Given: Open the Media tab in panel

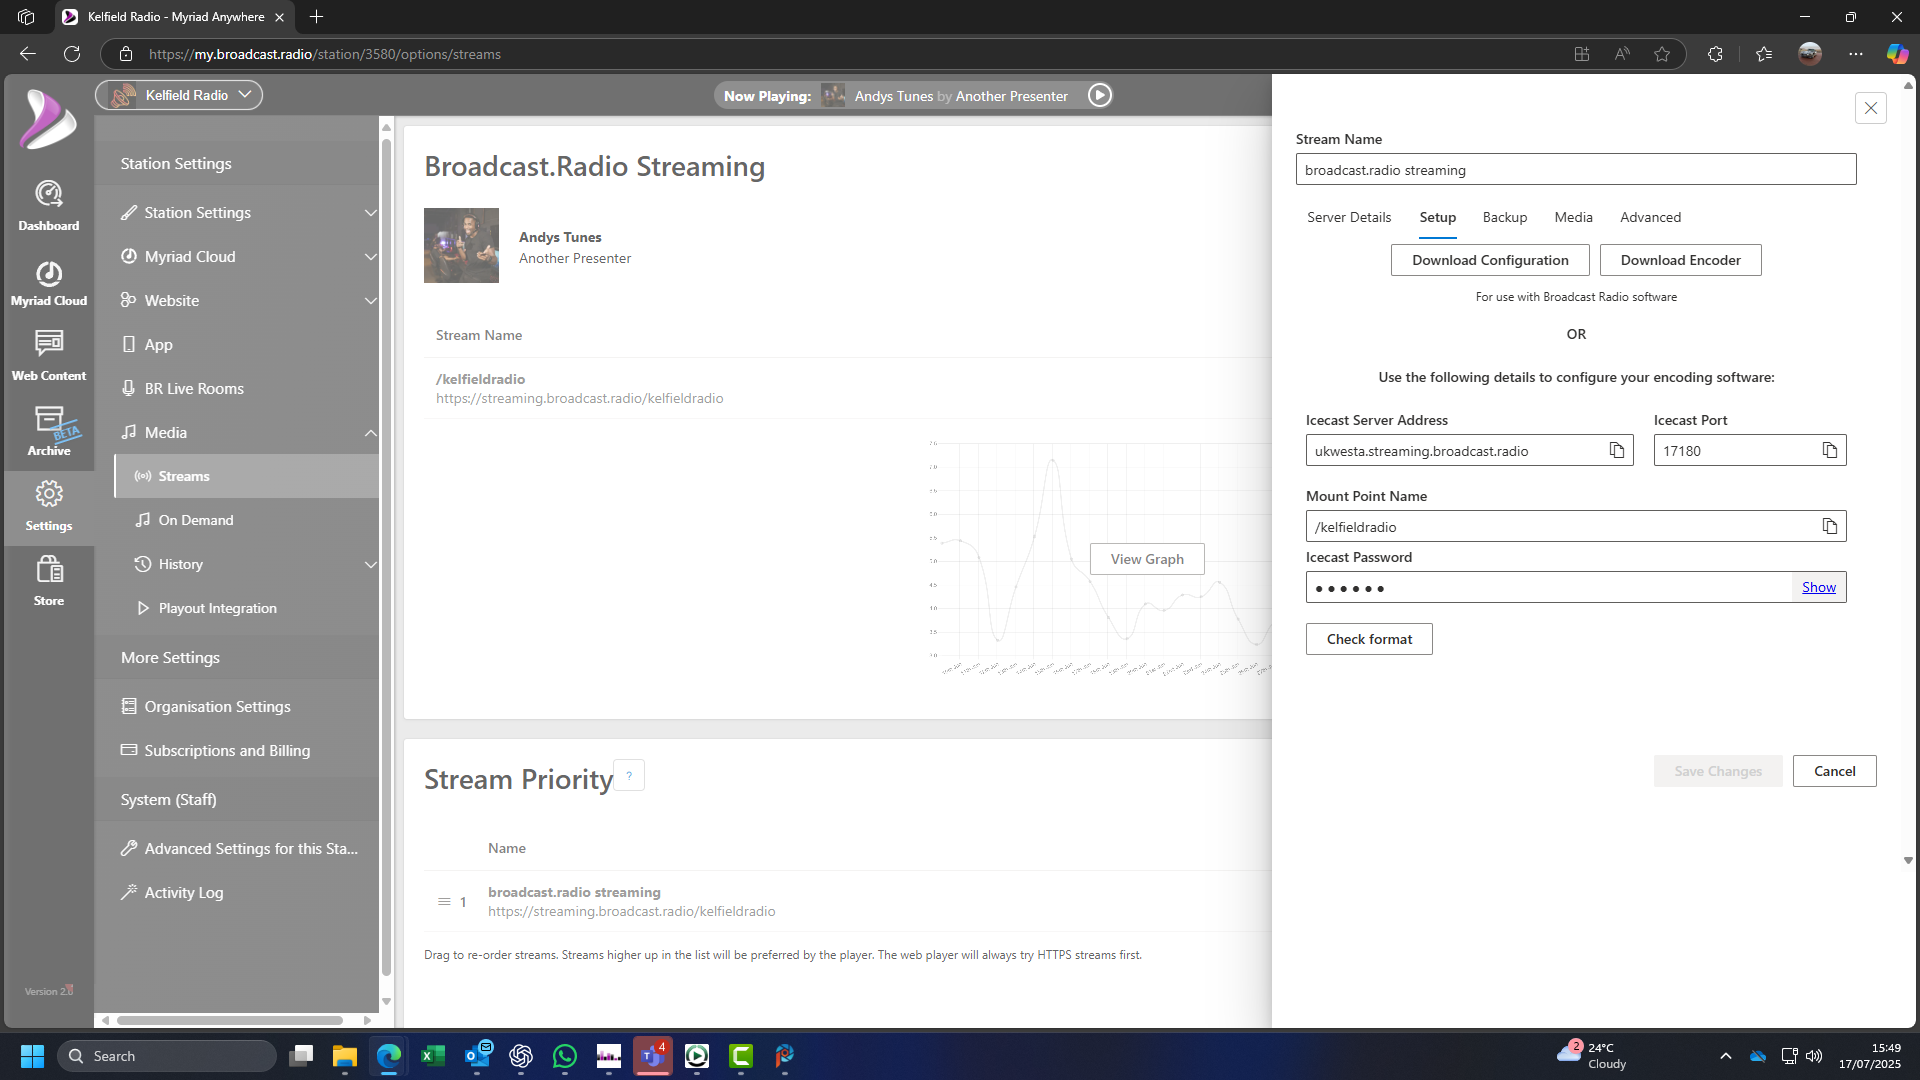Looking at the screenshot, I should click(x=1573, y=217).
